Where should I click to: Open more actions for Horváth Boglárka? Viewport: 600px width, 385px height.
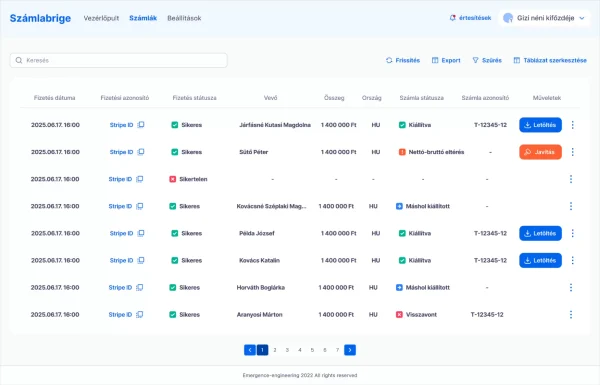coord(571,287)
